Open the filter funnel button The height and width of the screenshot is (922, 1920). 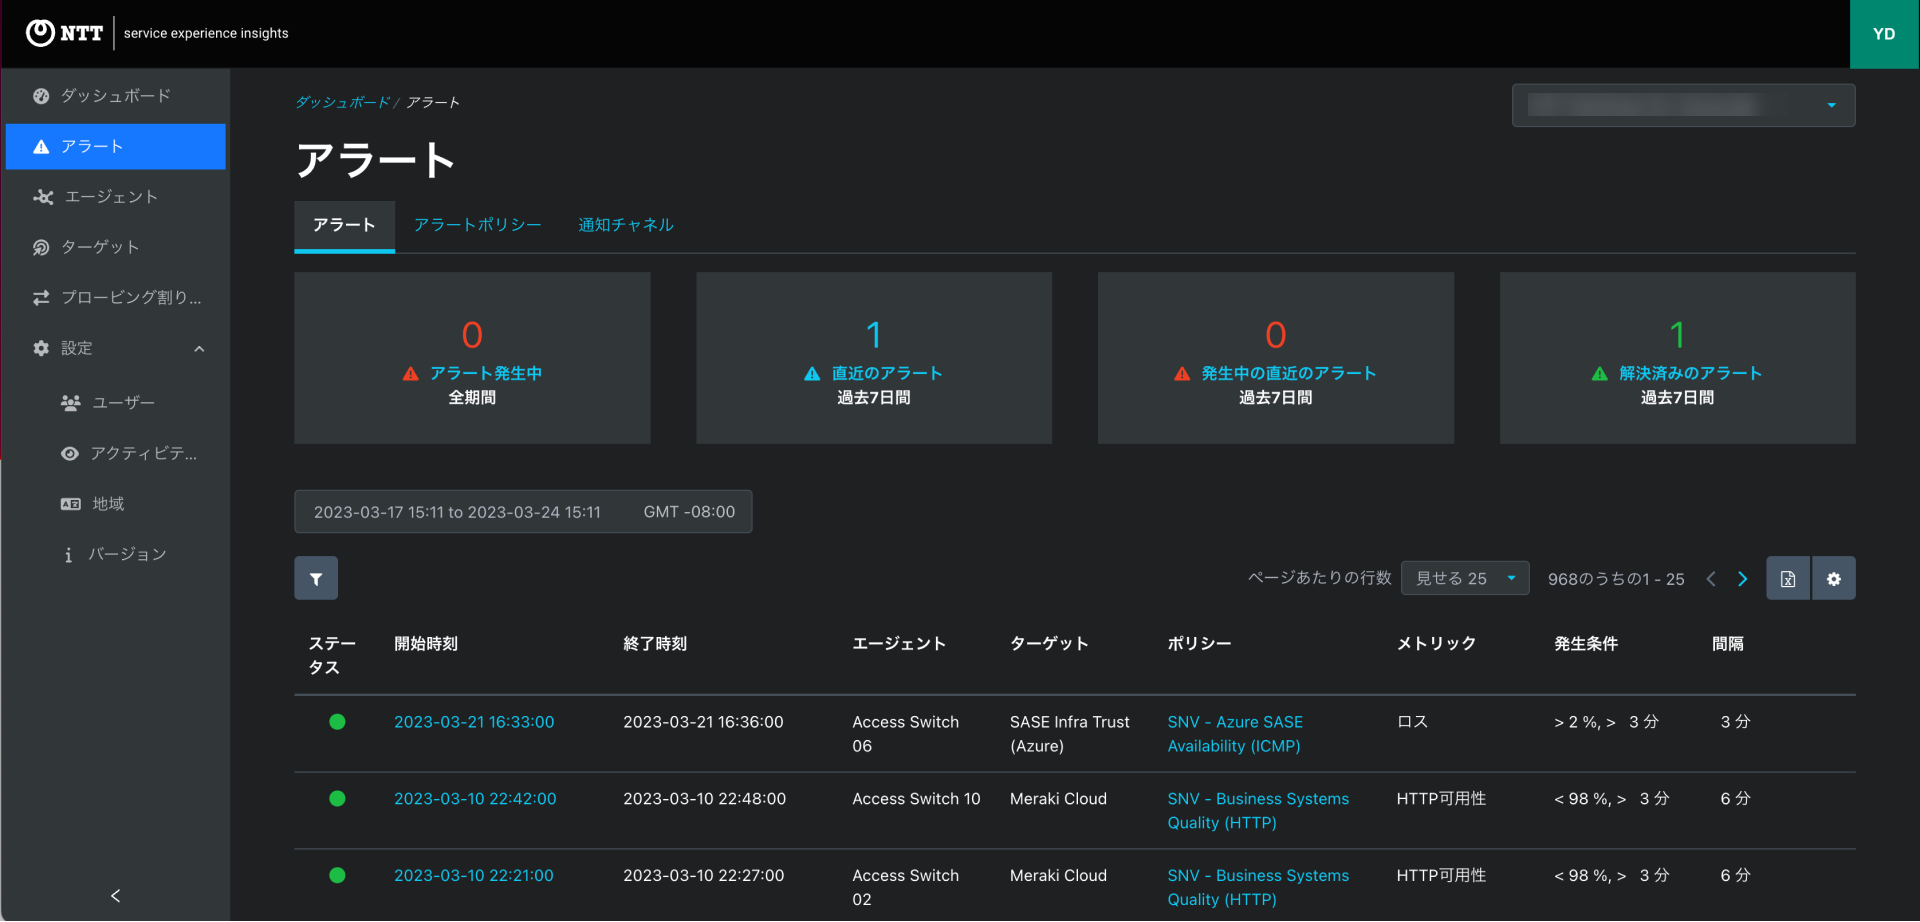tap(316, 579)
